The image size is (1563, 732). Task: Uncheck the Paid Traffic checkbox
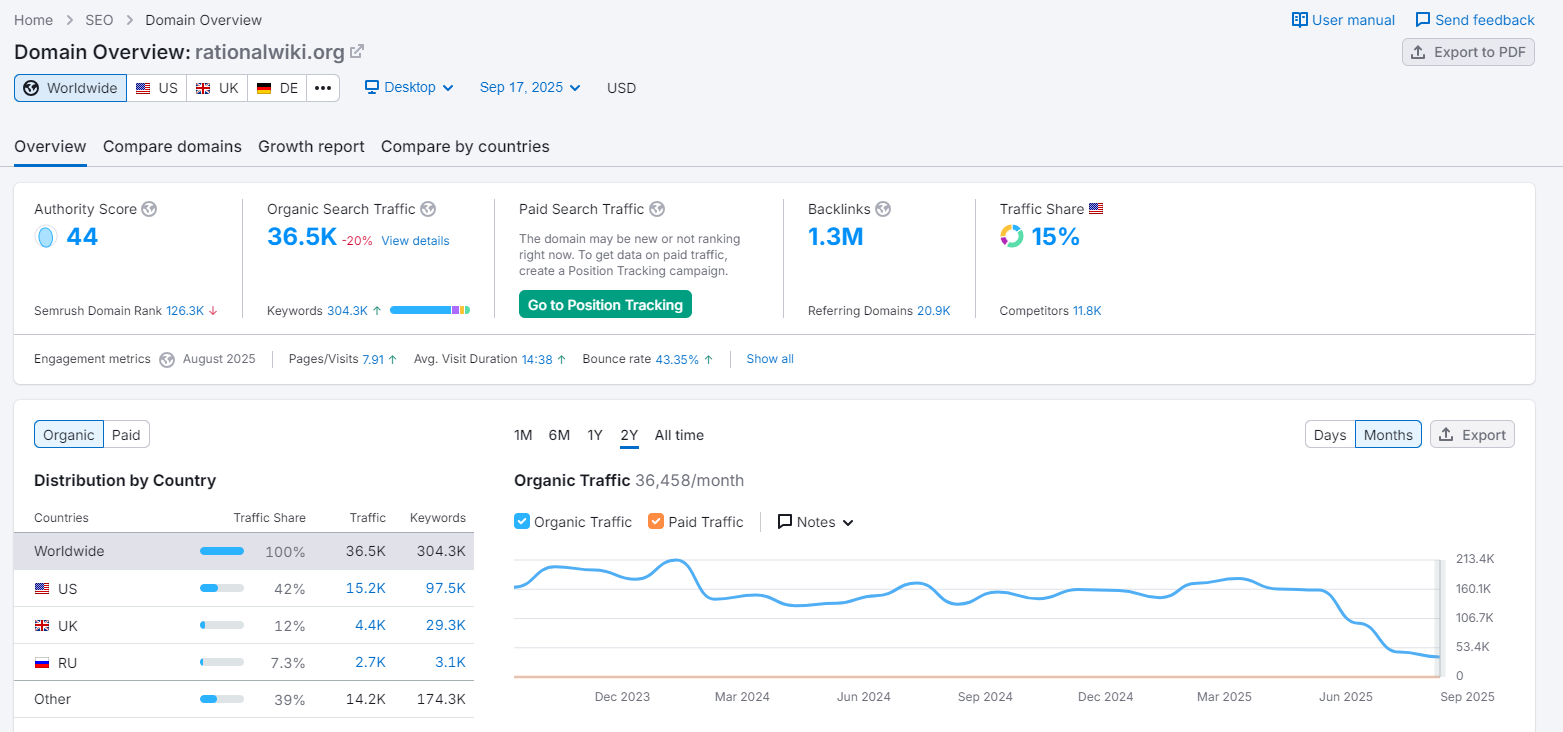(x=656, y=521)
